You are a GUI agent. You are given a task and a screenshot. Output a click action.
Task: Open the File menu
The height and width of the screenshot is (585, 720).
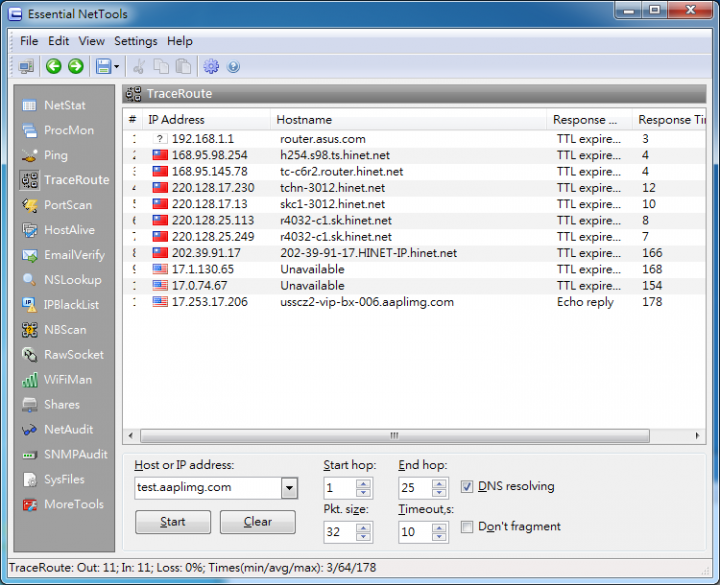pos(29,41)
